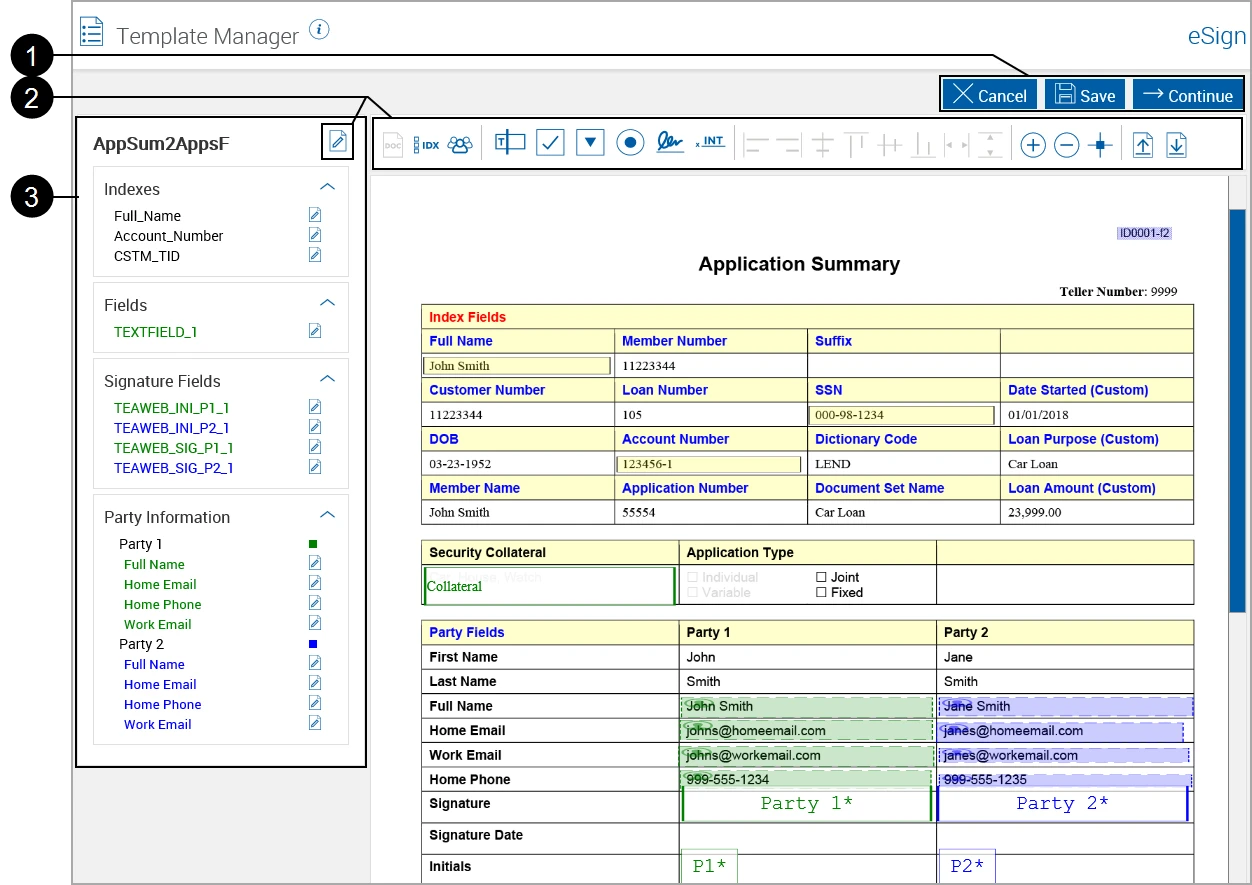This screenshot has height=885, width=1252.
Task: Edit the TEAWEB_INI_P1_1 signature field
Action: point(315,407)
